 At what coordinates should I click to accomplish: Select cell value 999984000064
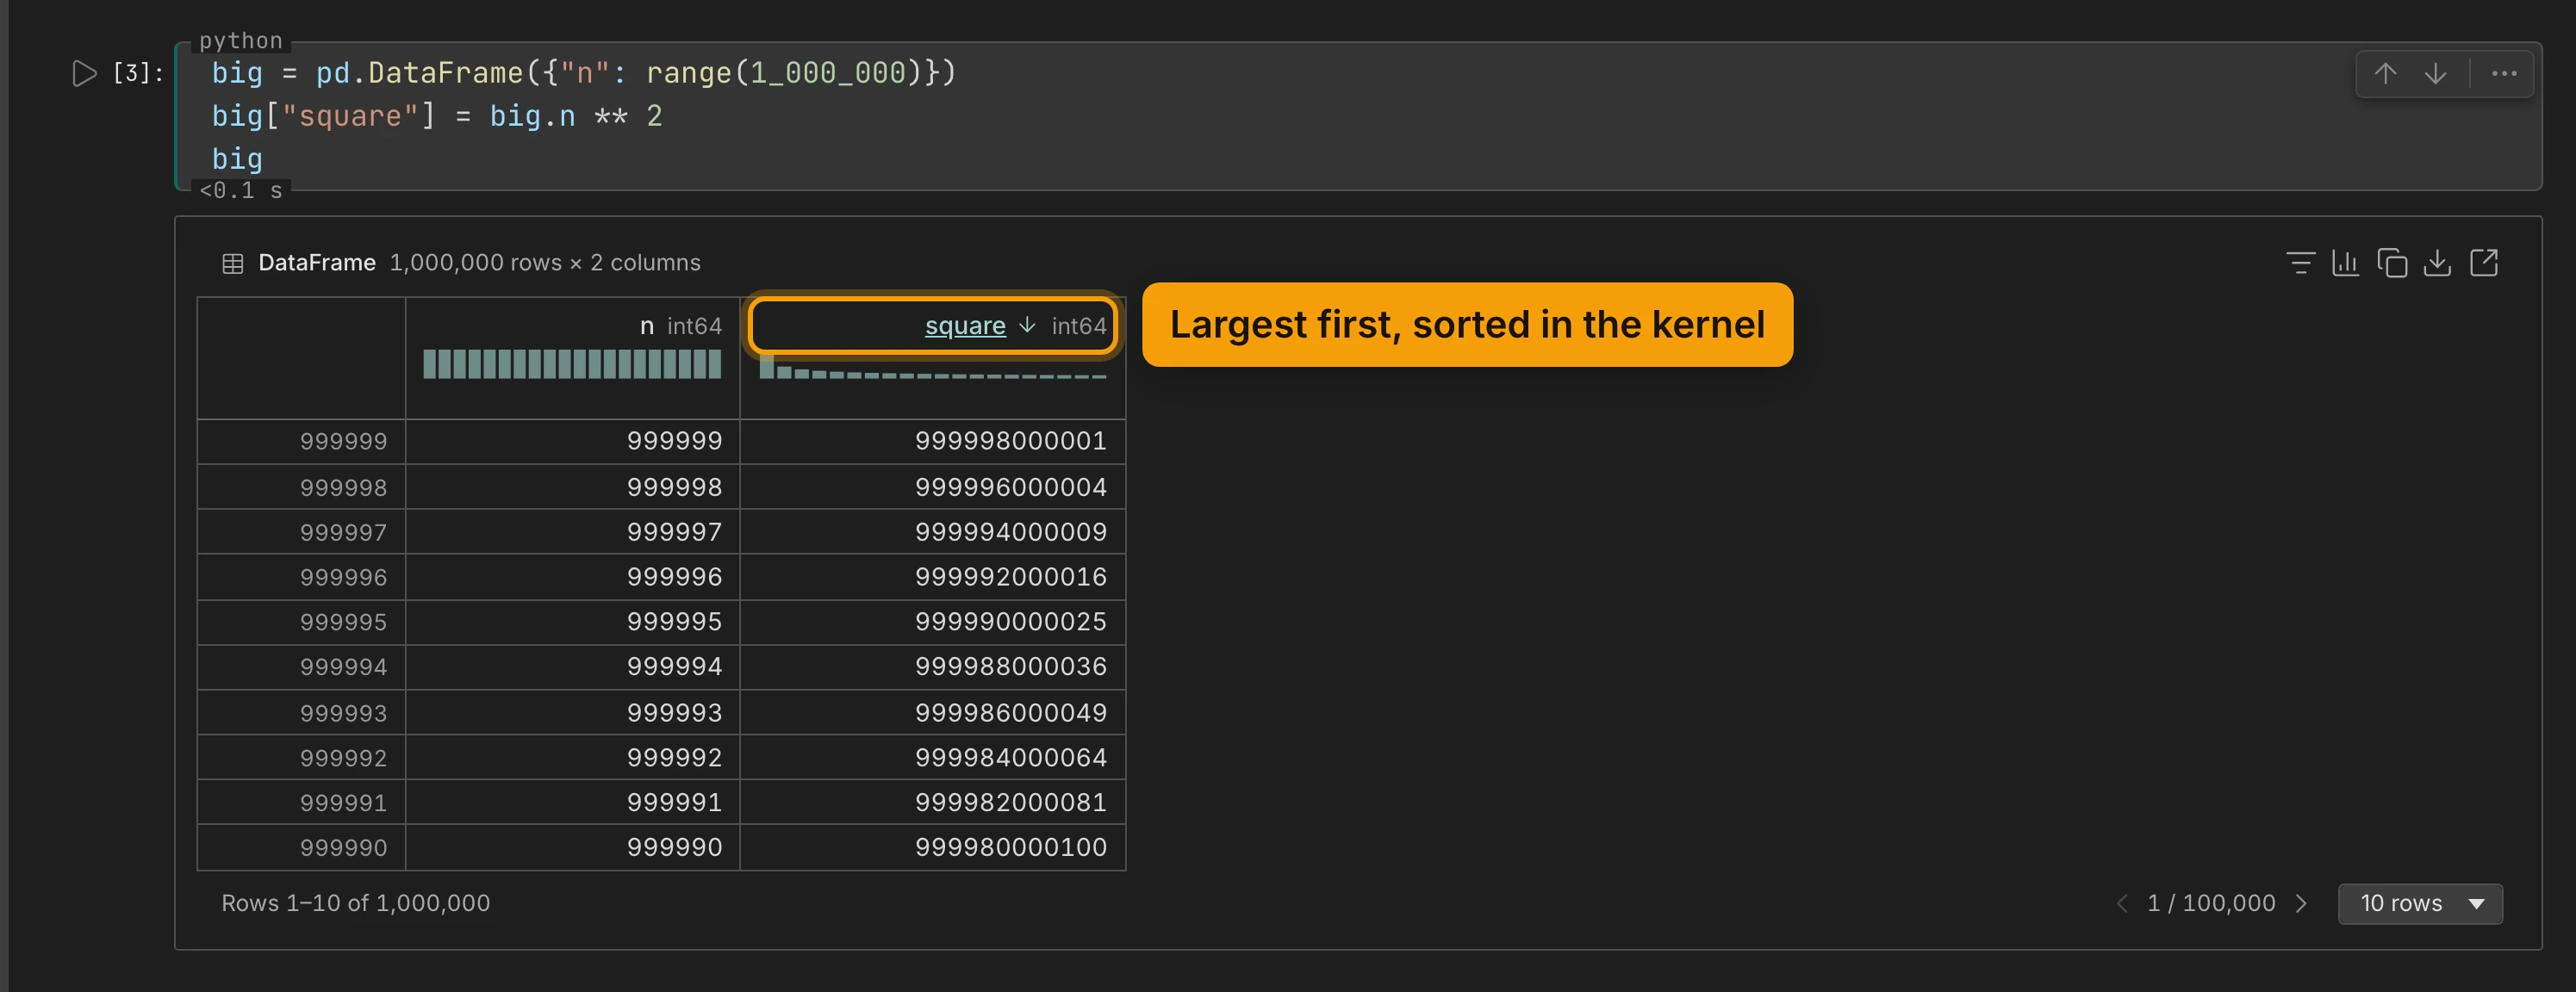1010,758
